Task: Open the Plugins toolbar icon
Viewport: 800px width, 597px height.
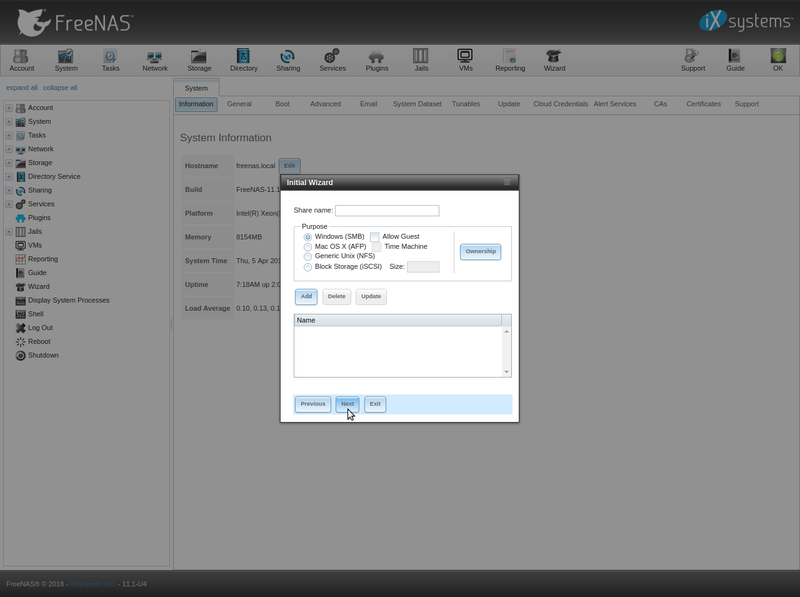Action: point(377,60)
